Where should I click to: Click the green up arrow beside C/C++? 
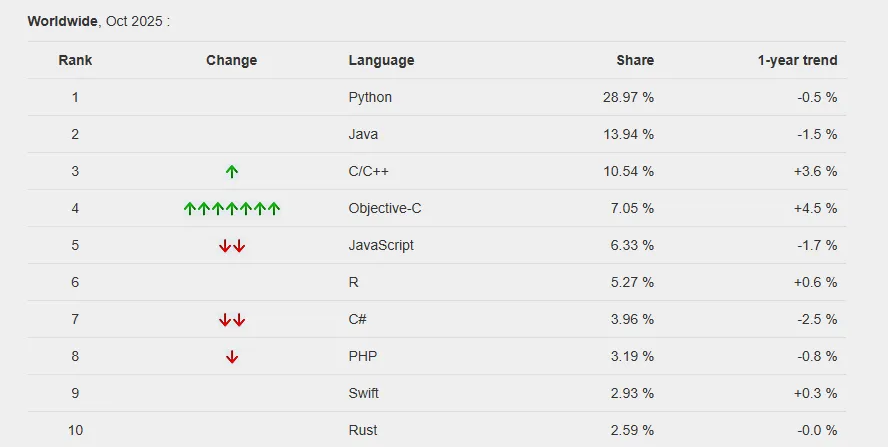coord(232,171)
